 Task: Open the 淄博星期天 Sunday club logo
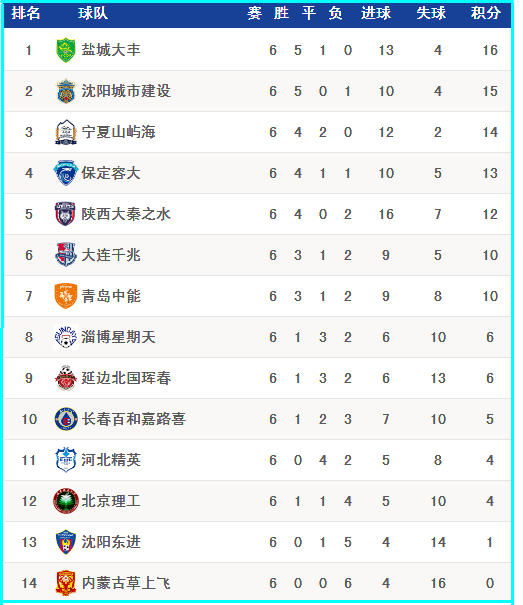click(x=66, y=337)
